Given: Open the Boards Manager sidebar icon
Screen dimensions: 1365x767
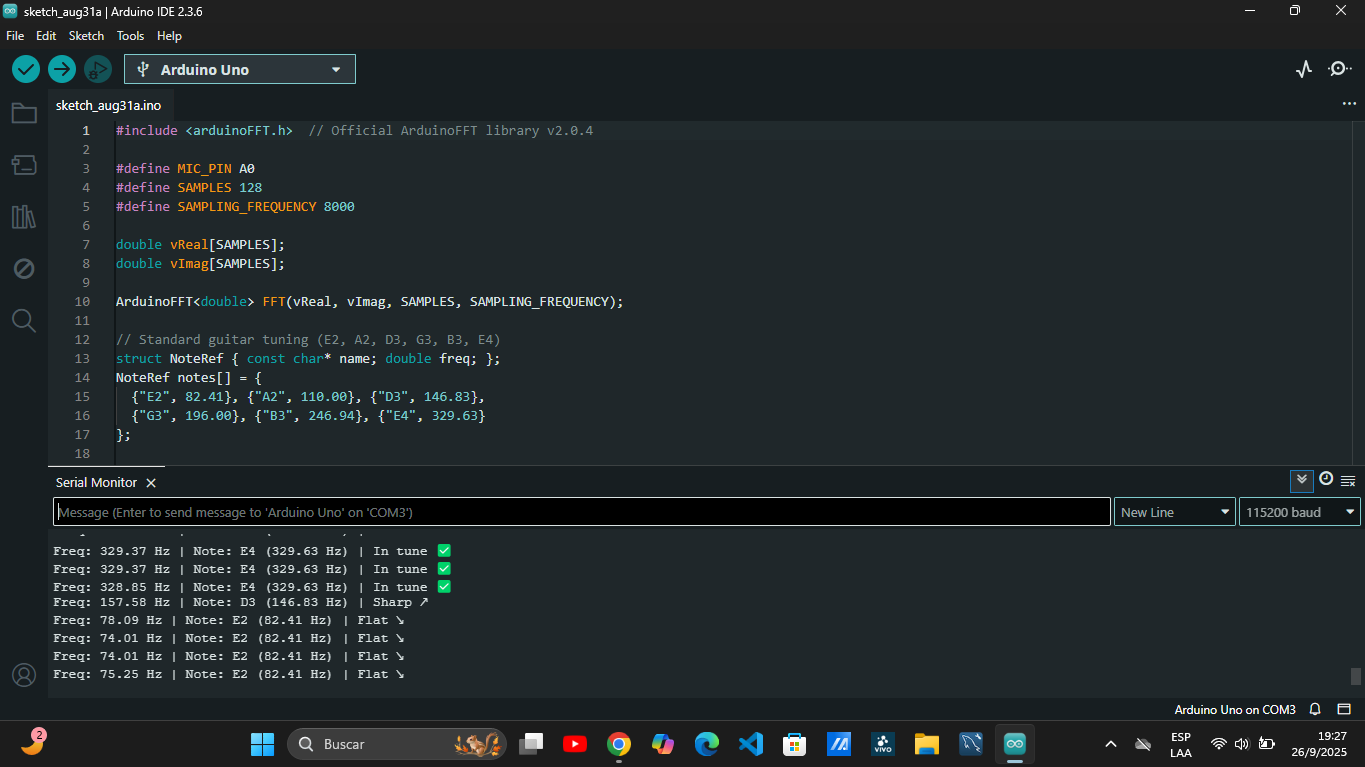Looking at the screenshot, I should click(24, 165).
